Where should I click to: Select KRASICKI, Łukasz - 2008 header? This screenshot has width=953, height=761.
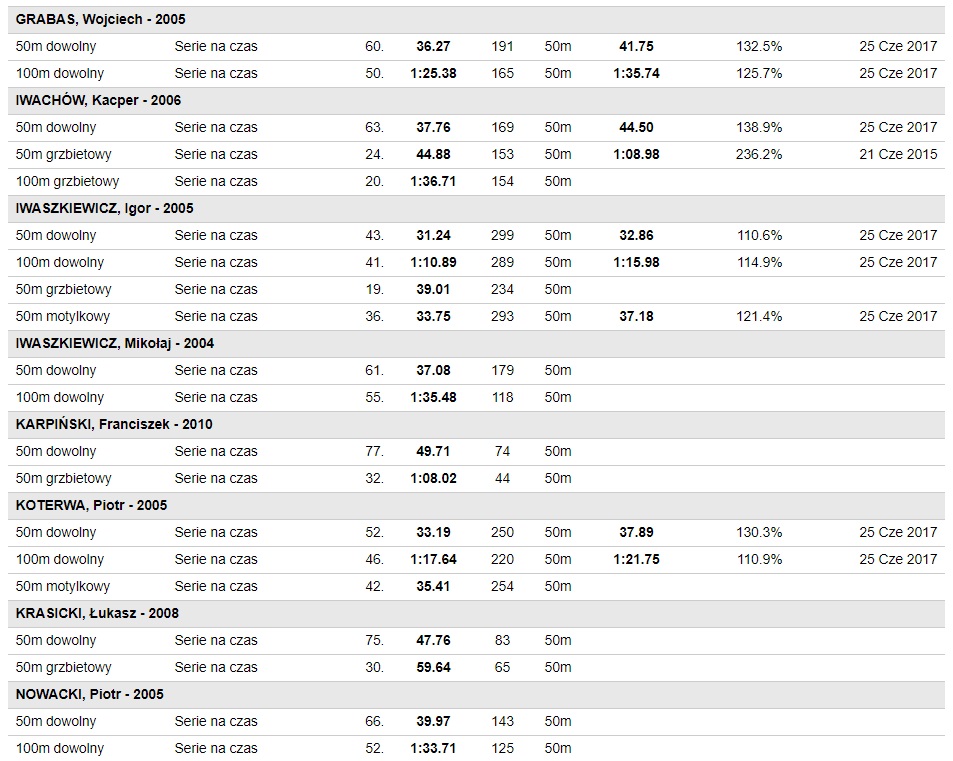point(97,613)
